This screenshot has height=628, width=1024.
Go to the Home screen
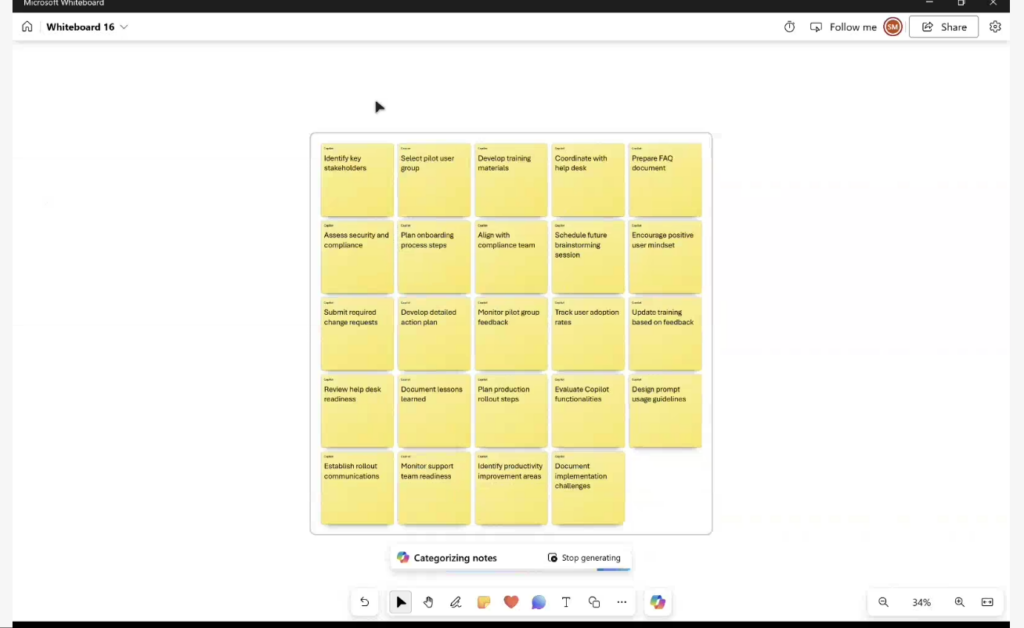coord(27,27)
